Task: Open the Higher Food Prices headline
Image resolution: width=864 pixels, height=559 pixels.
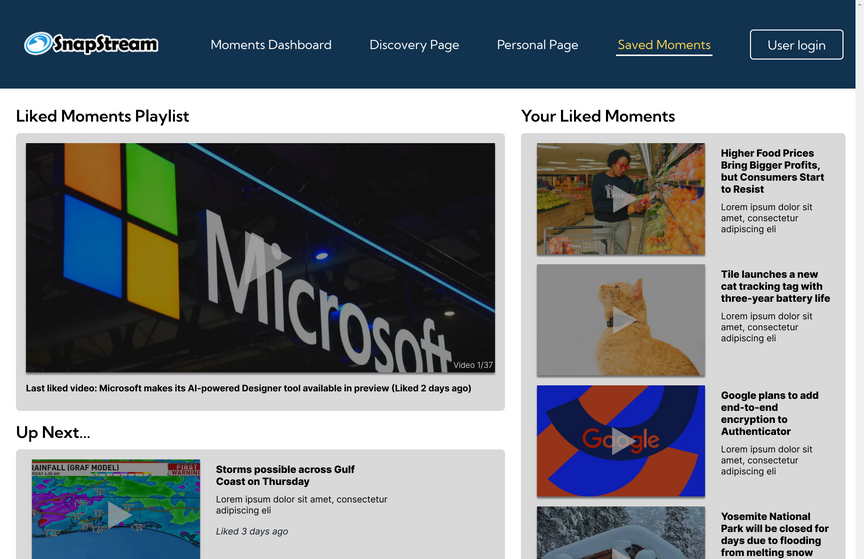Action: (772, 171)
